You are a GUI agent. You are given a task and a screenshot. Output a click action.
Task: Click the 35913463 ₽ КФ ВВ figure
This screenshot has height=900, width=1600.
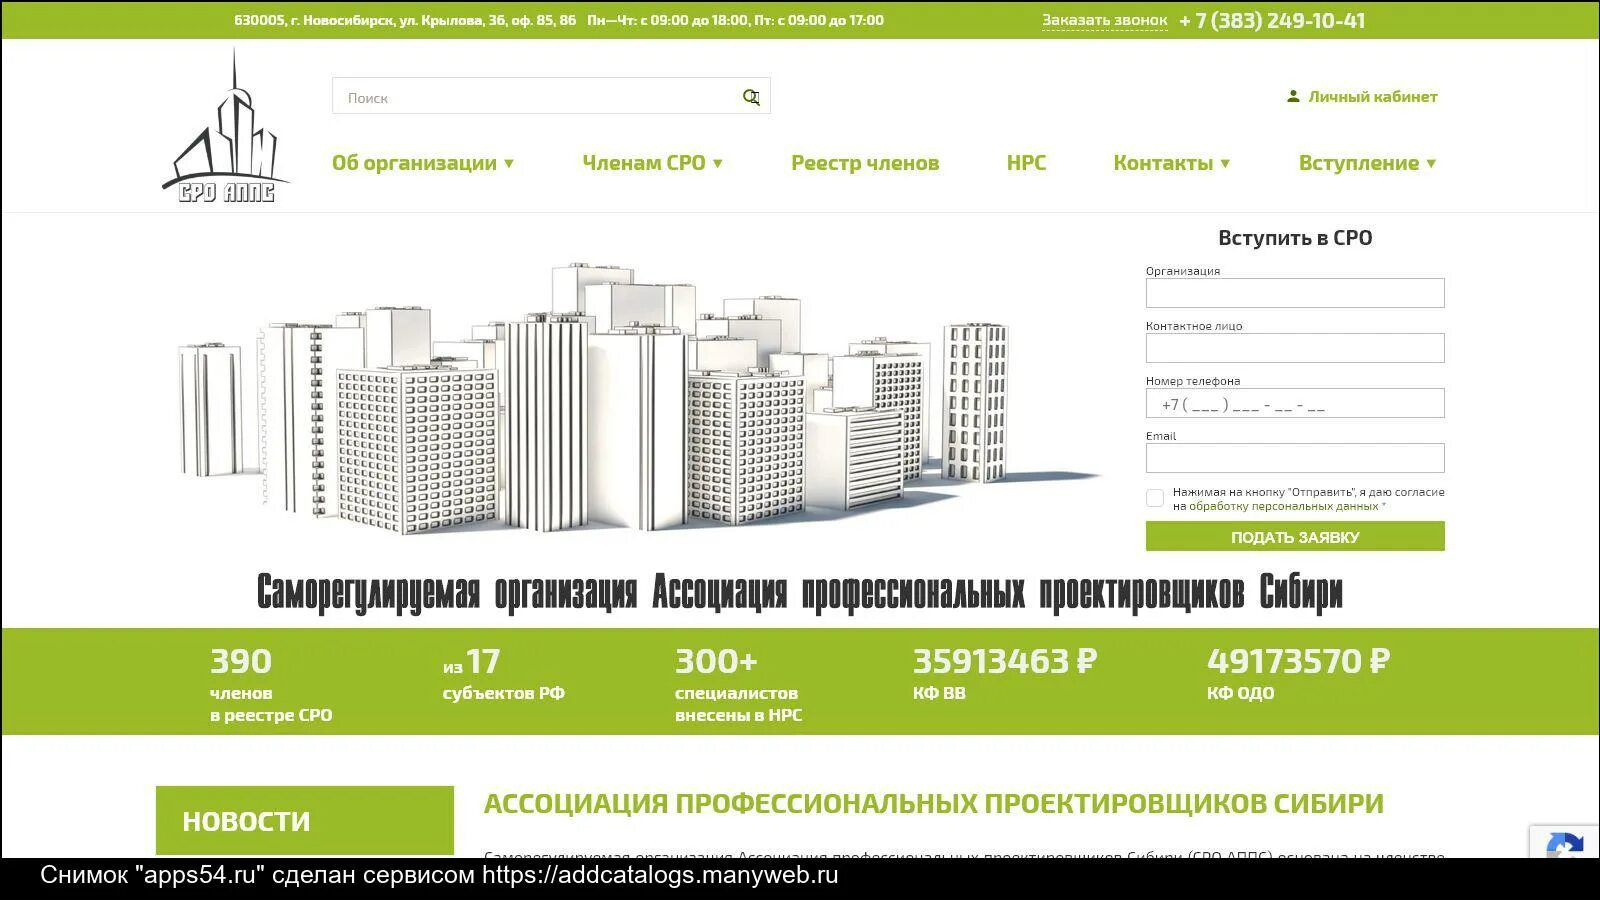point(1005,675)
